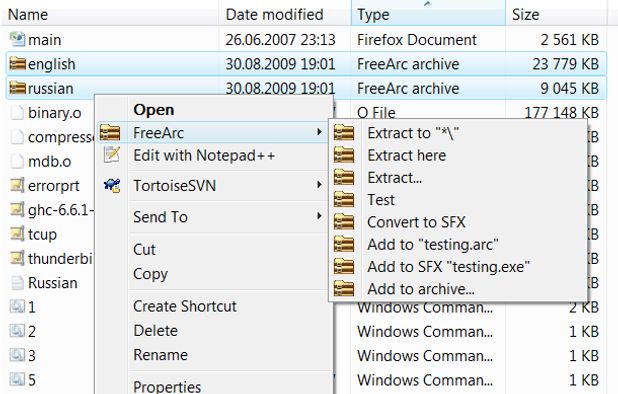
Task: Select the file named errorprt
Action: [x=54, y=186]
